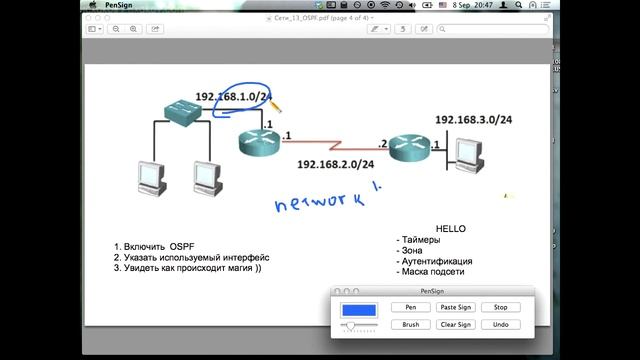
Task: Click the computer in the 192.168.3.0/24 network
Action: [470, 156]
